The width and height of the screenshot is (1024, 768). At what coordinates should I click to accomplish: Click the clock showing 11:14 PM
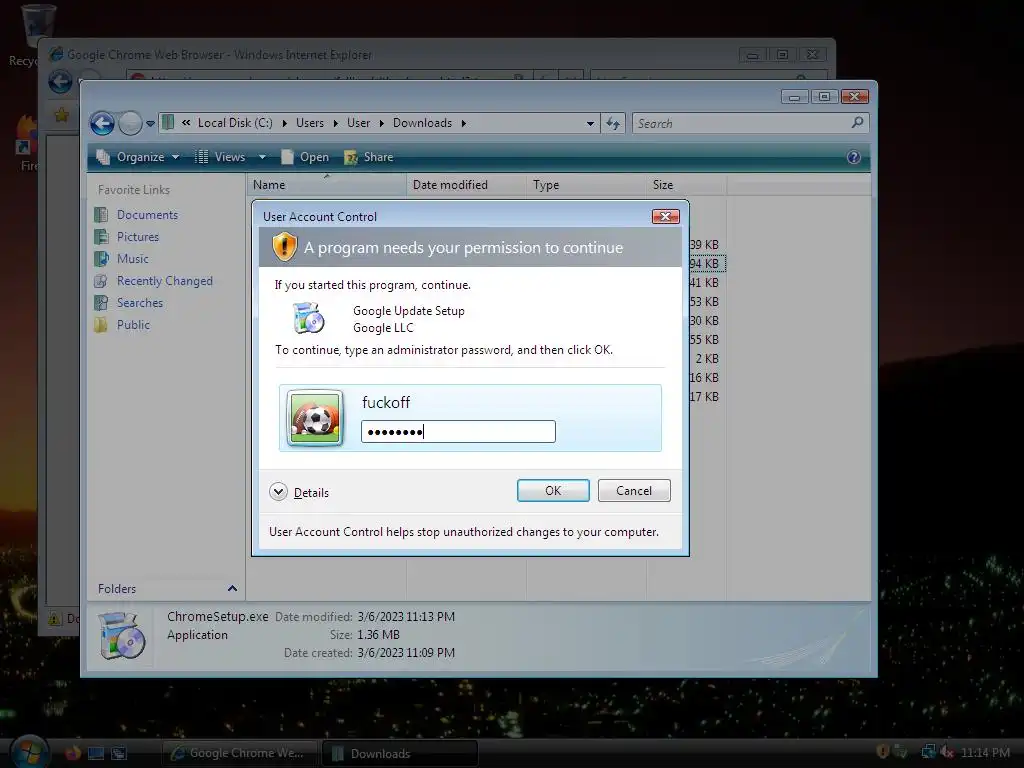(985, 752)
